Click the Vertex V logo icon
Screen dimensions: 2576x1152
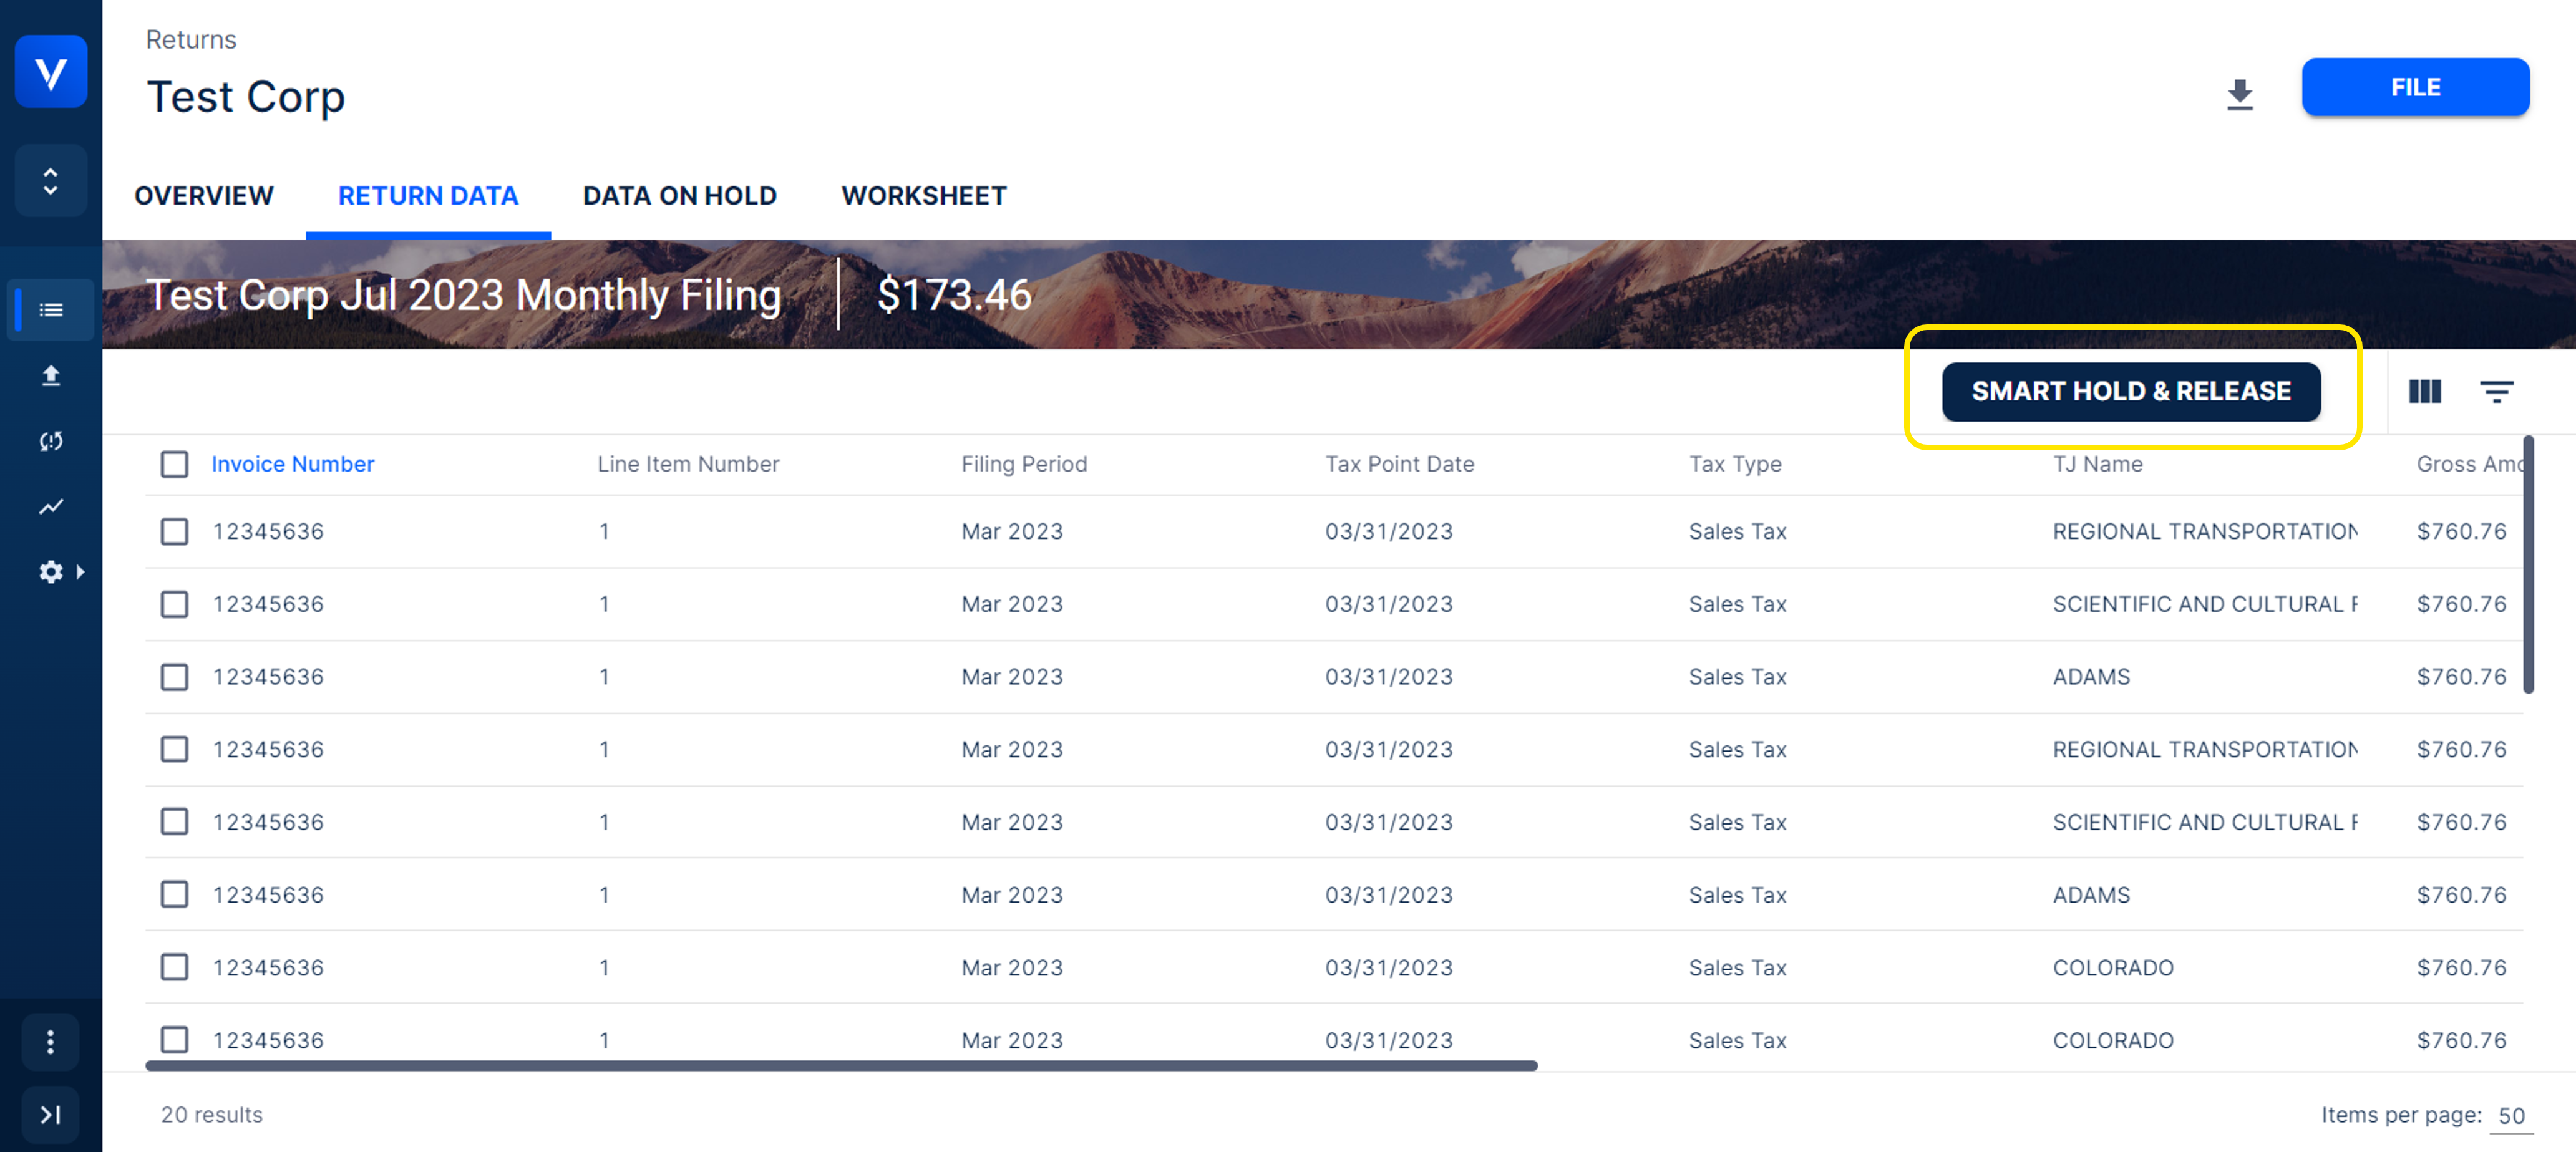pyautogui.click(x=50, y=71)
